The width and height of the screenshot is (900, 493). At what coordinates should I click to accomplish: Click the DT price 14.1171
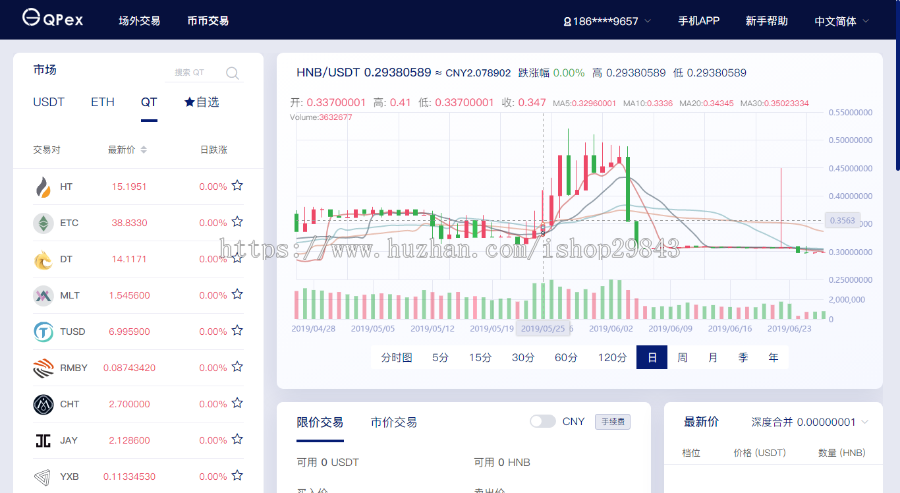tap(129, 259)
